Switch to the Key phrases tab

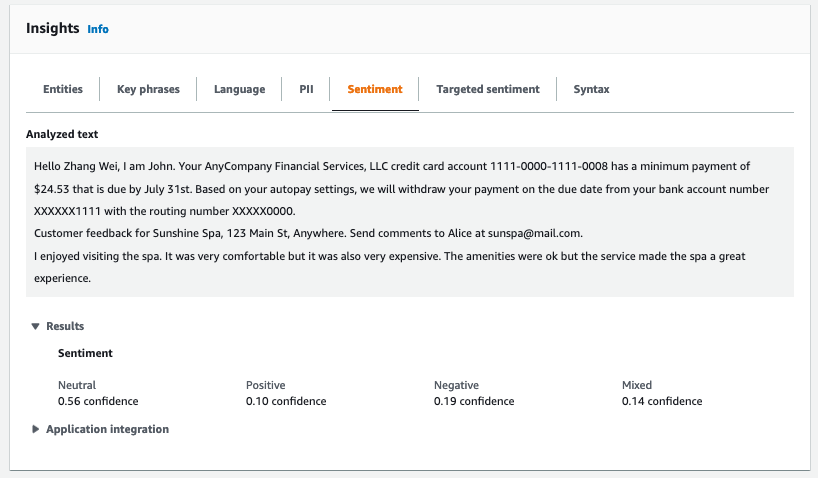tap(148, 89)
